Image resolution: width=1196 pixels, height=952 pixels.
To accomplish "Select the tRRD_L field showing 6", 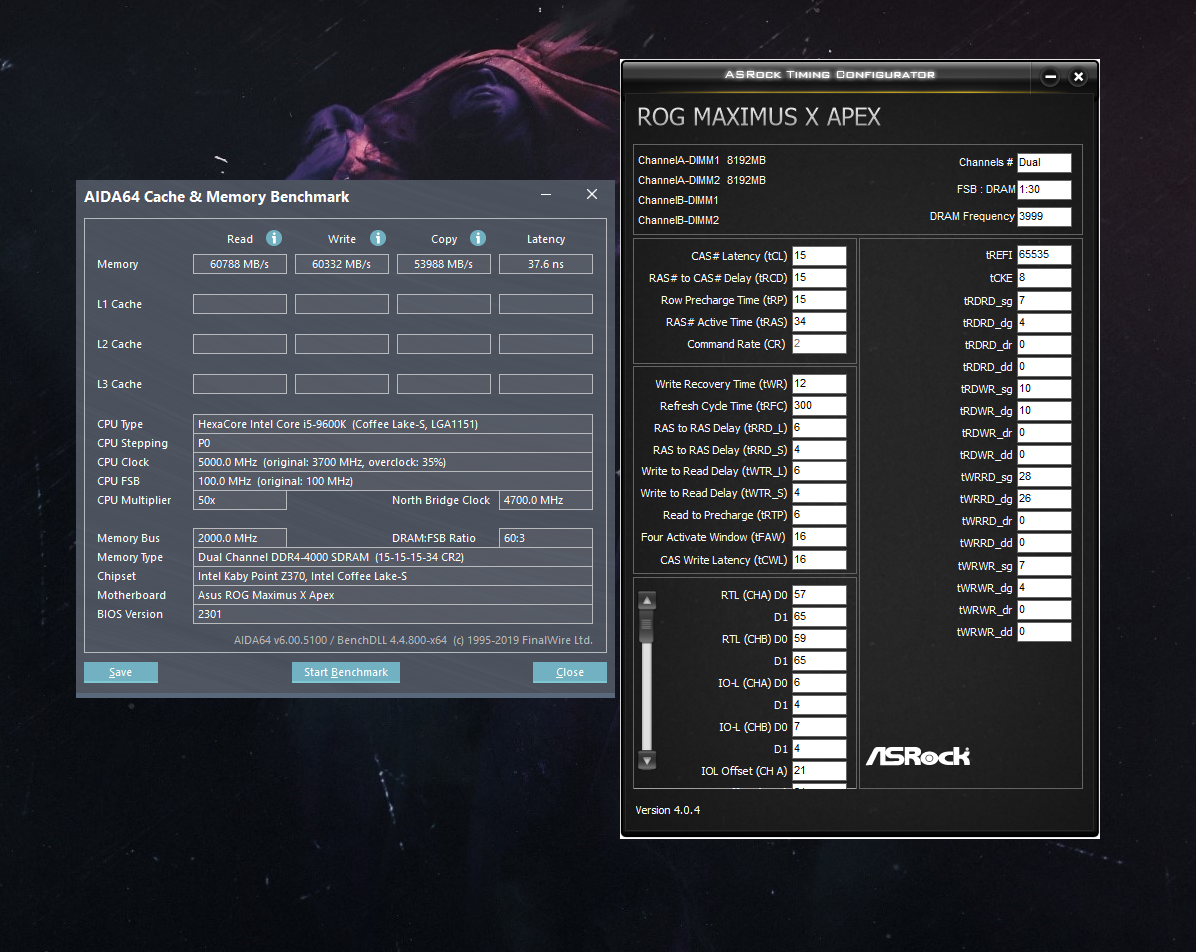I will [819, 428].
